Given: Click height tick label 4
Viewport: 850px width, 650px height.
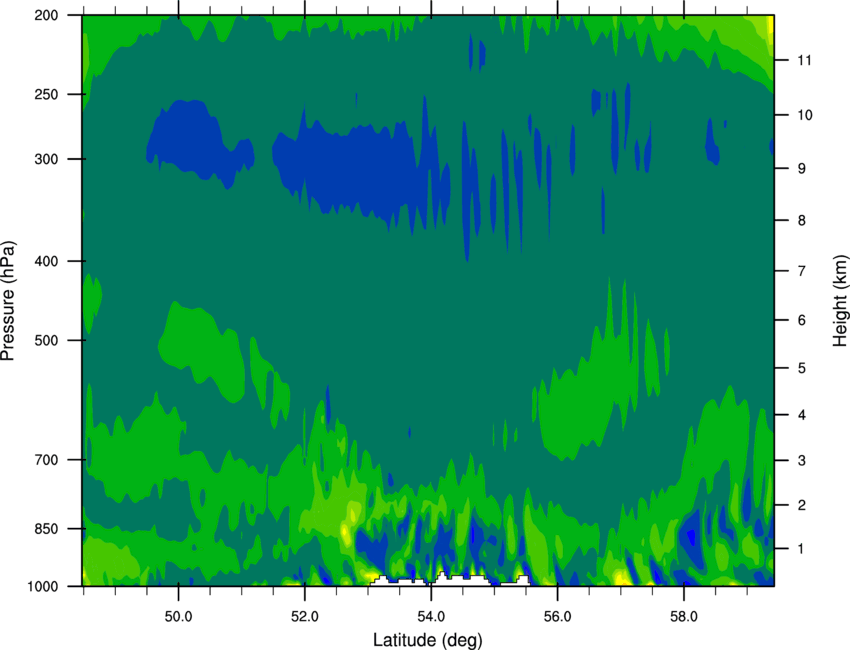Looking at the screenshot, I should 802,415.
